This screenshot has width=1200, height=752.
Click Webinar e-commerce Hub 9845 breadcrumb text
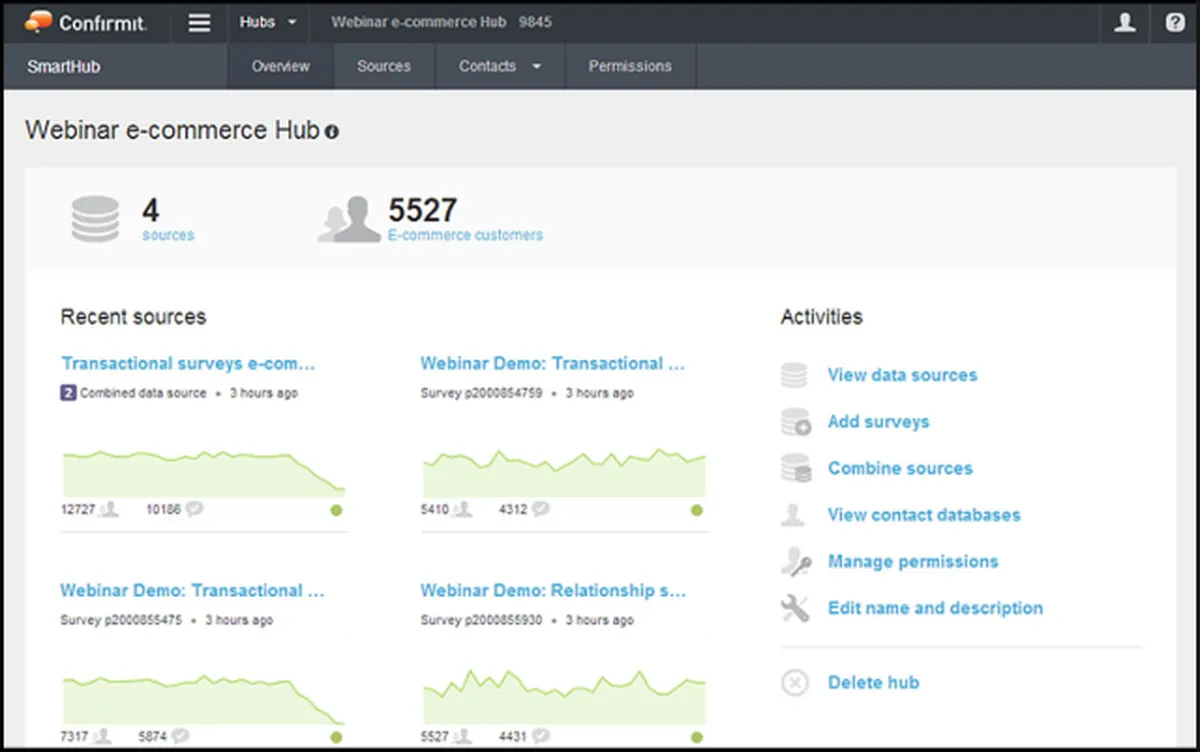coord(441,22)
